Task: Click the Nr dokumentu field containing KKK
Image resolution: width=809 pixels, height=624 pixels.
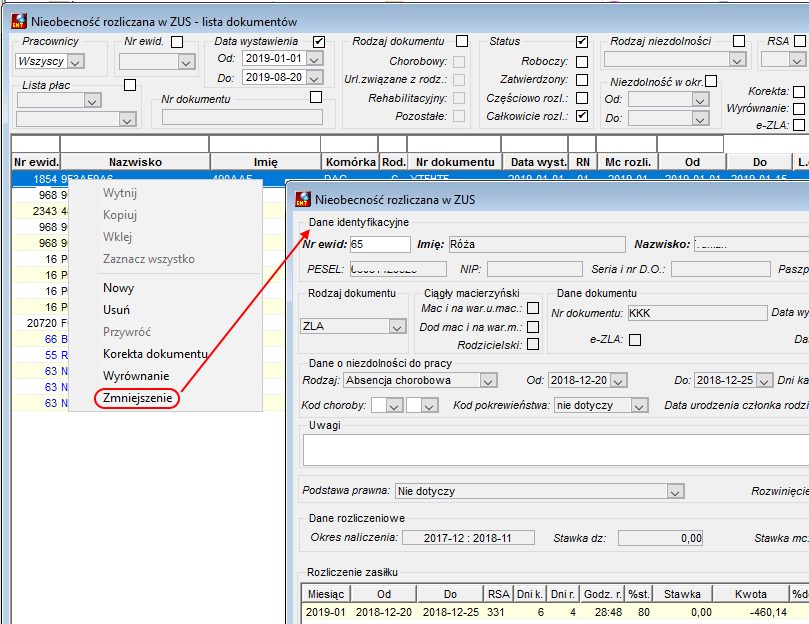Action: [x=698, y=313]
